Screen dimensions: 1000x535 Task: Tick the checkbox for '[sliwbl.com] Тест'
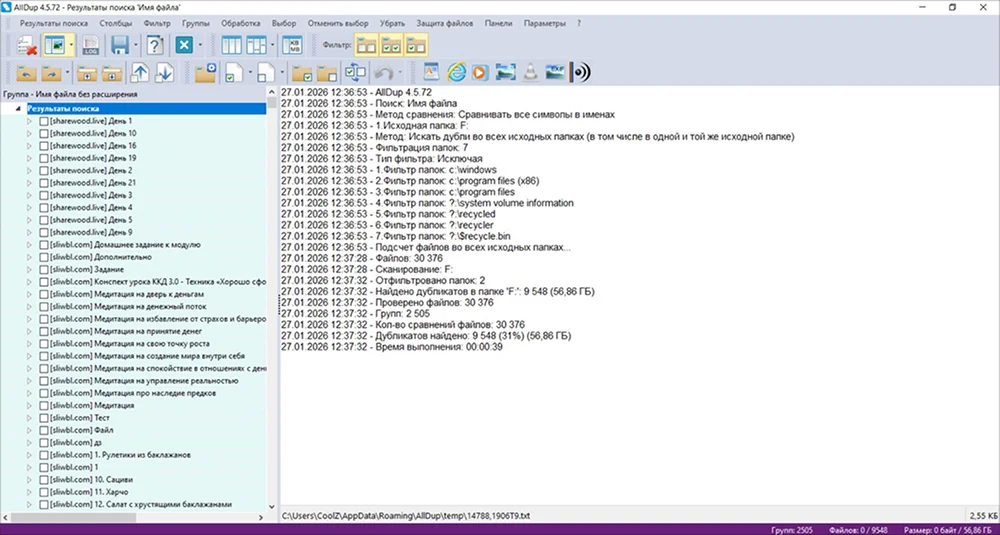pyautogui.click(x=44, y=417)
